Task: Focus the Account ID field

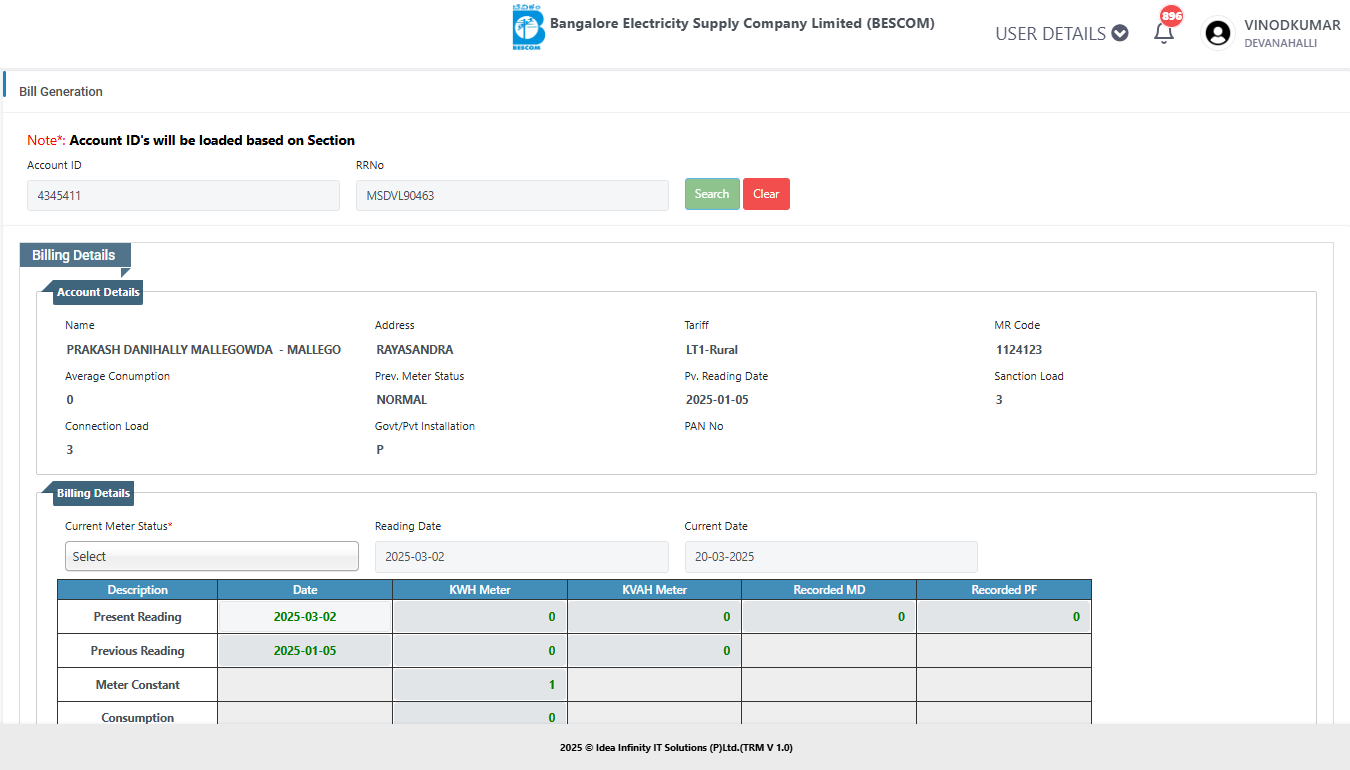Action: [x=183, y=195]
